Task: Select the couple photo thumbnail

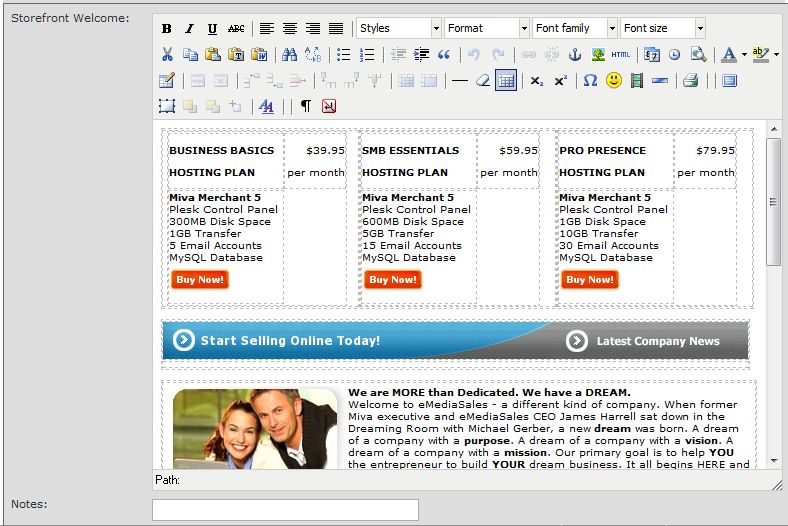Action: click(x=255, y=429)
